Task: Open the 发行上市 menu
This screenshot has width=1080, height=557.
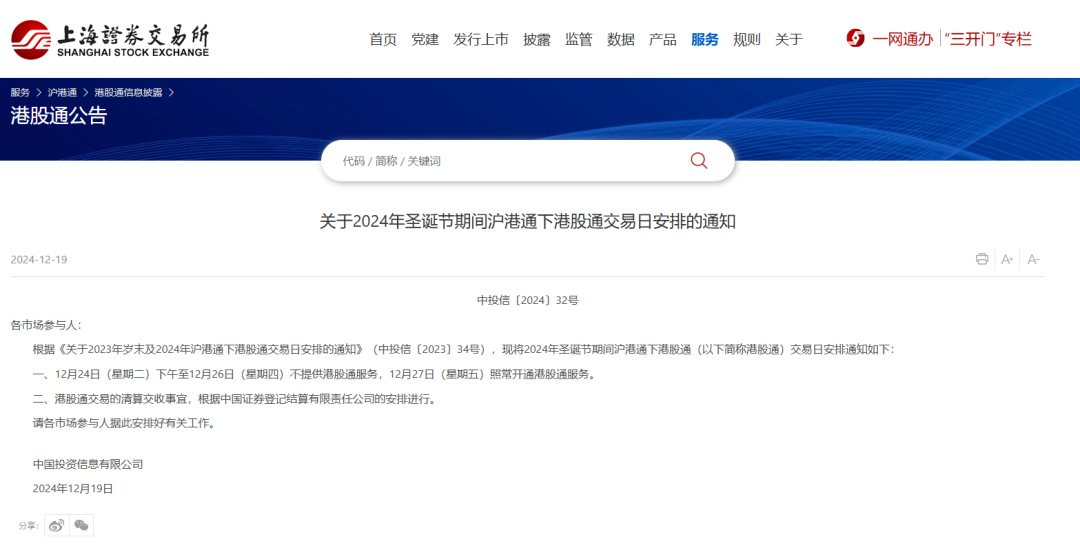Action: pyautogui.click(x=481, y=39)
